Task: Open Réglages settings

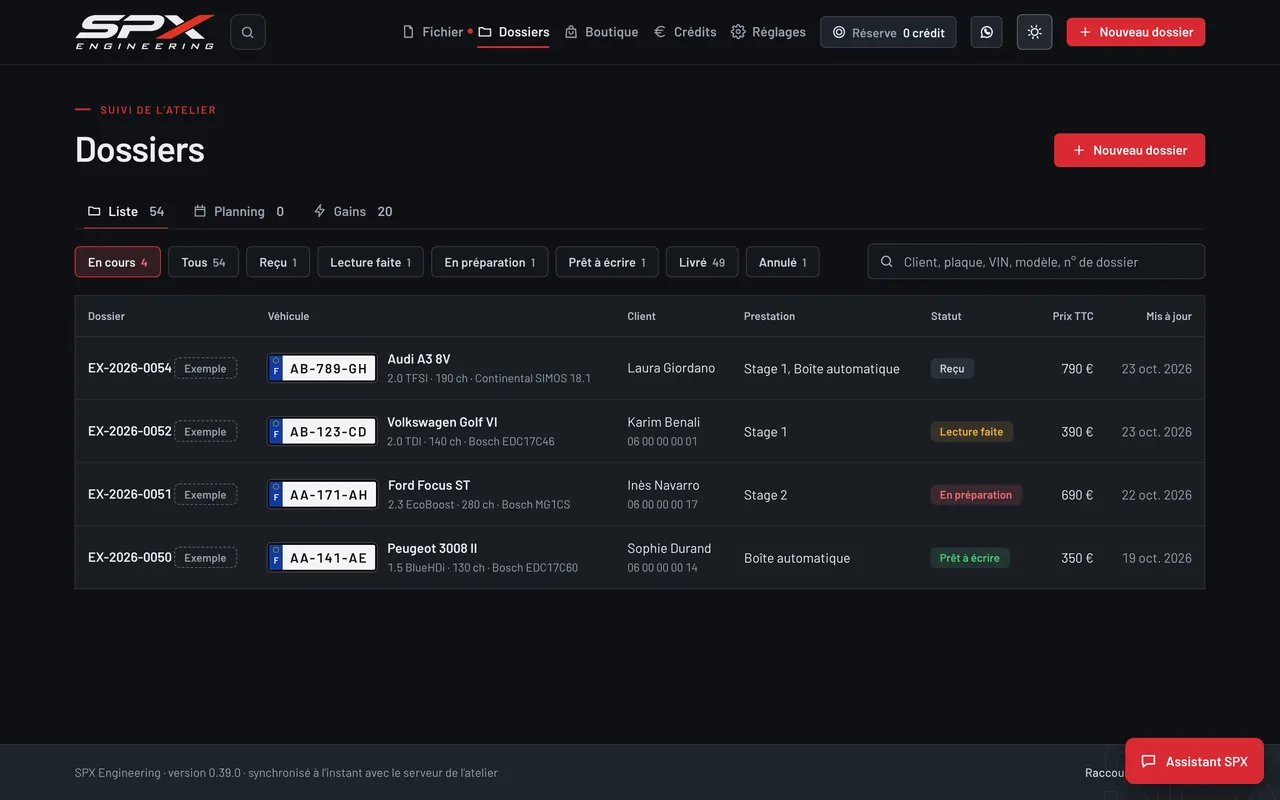Action: pyautogui.click(x=768, y=32)
